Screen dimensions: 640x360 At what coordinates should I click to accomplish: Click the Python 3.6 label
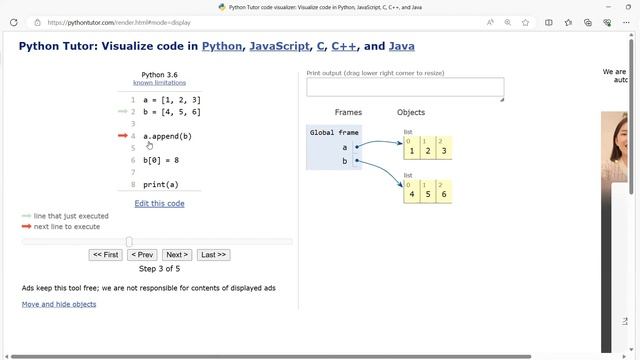[159, 75]
